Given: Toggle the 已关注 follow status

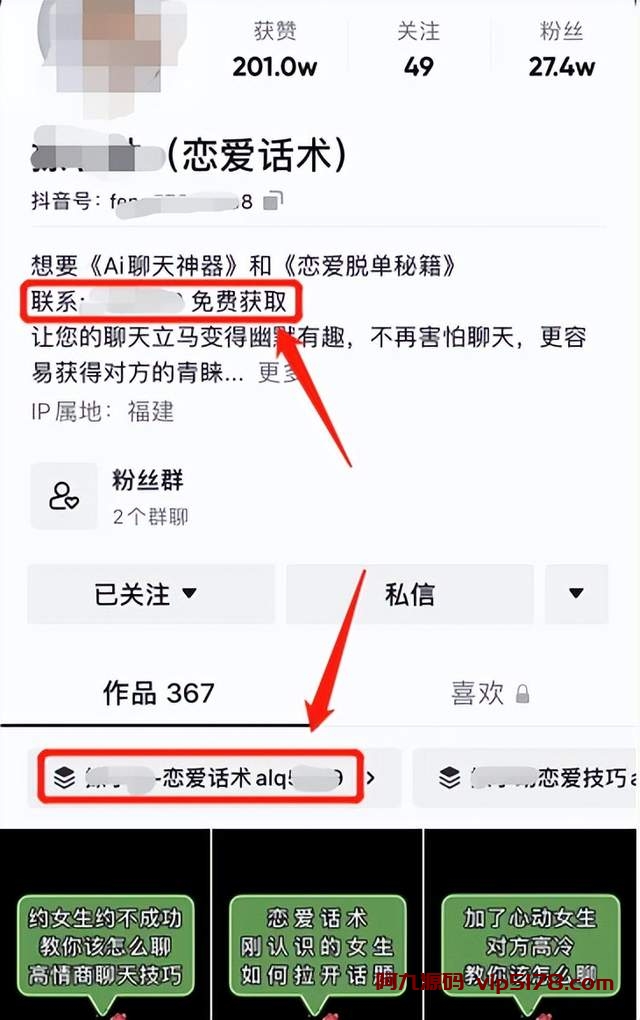Looking at the screenshot, I should click(150, 594).
